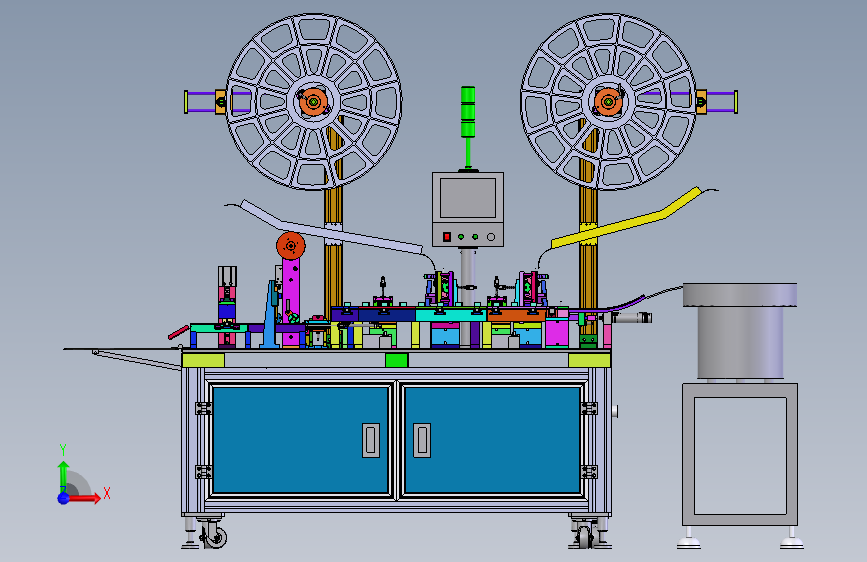Select the right blue cabinet door
The image size is (867, 562).
click(492, 440)
